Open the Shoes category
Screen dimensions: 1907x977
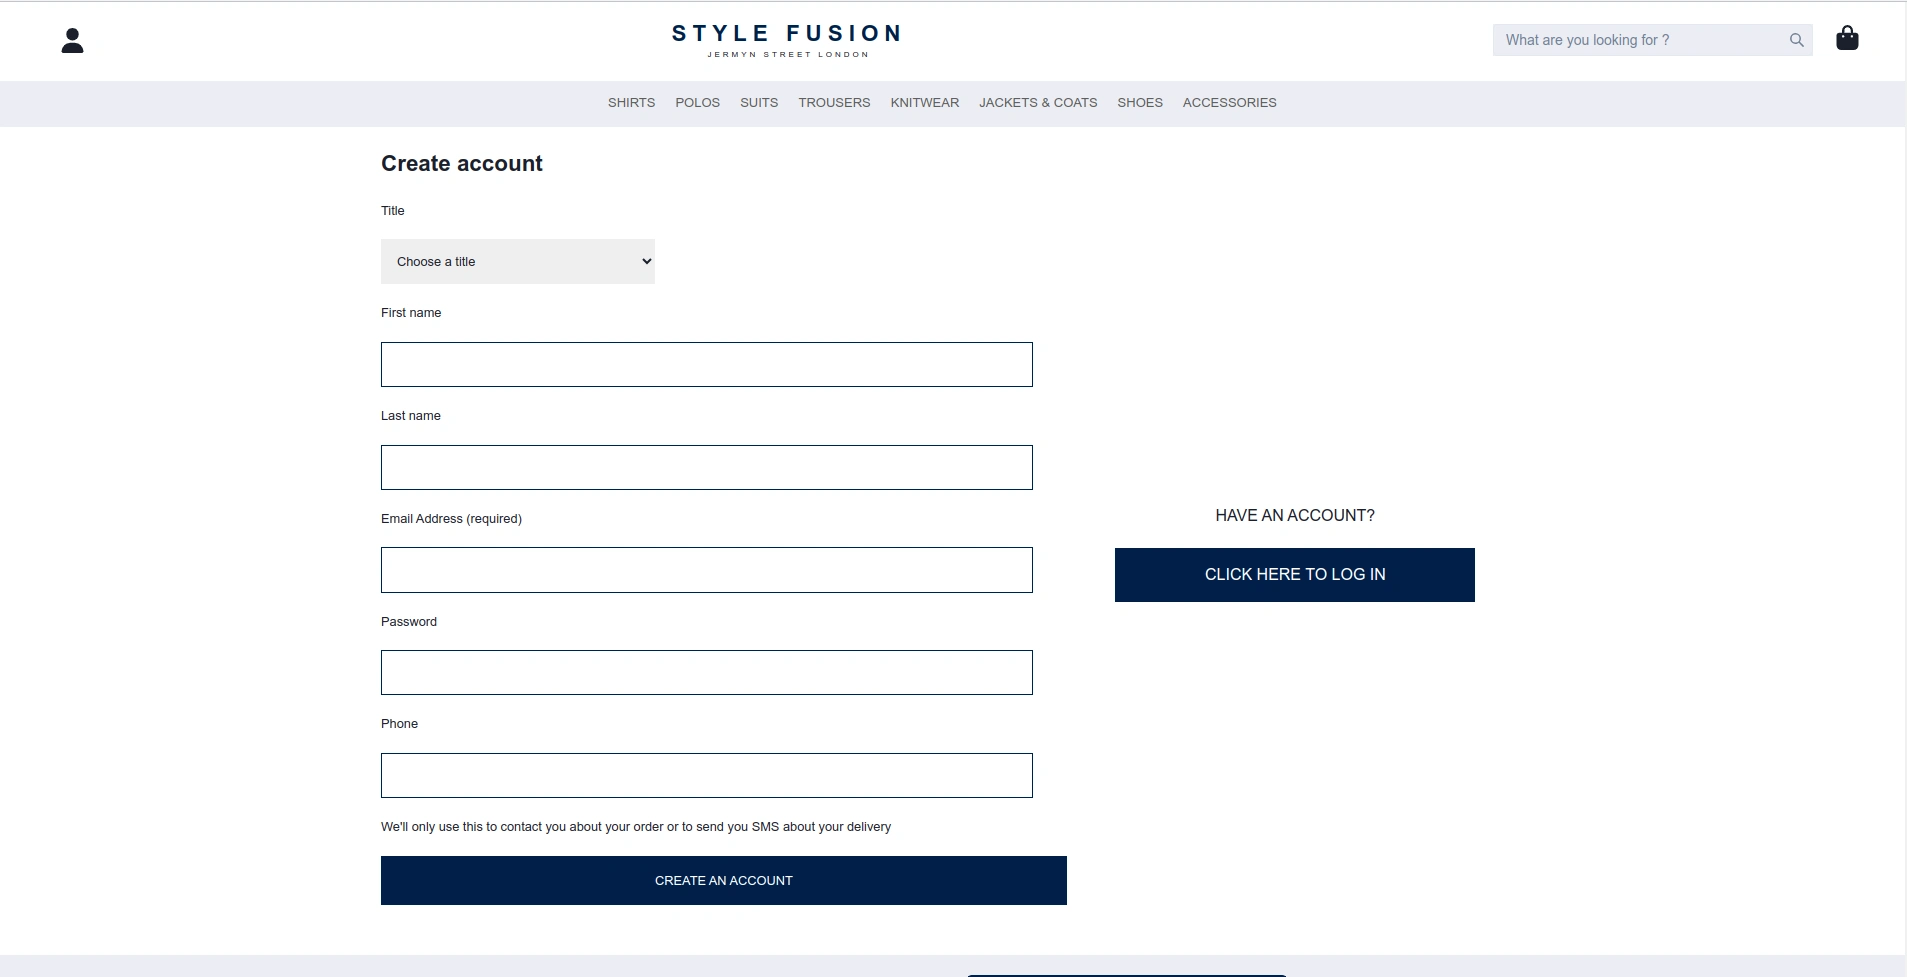click(x=1140, y=103)
